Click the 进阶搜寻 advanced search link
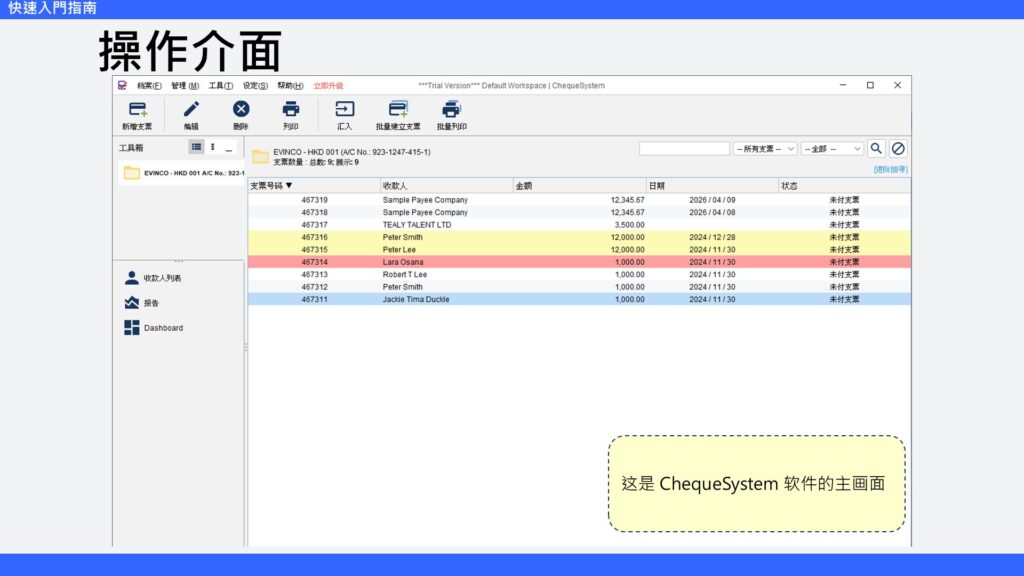This screenshot has width=1024, height=576. (890, 169)
